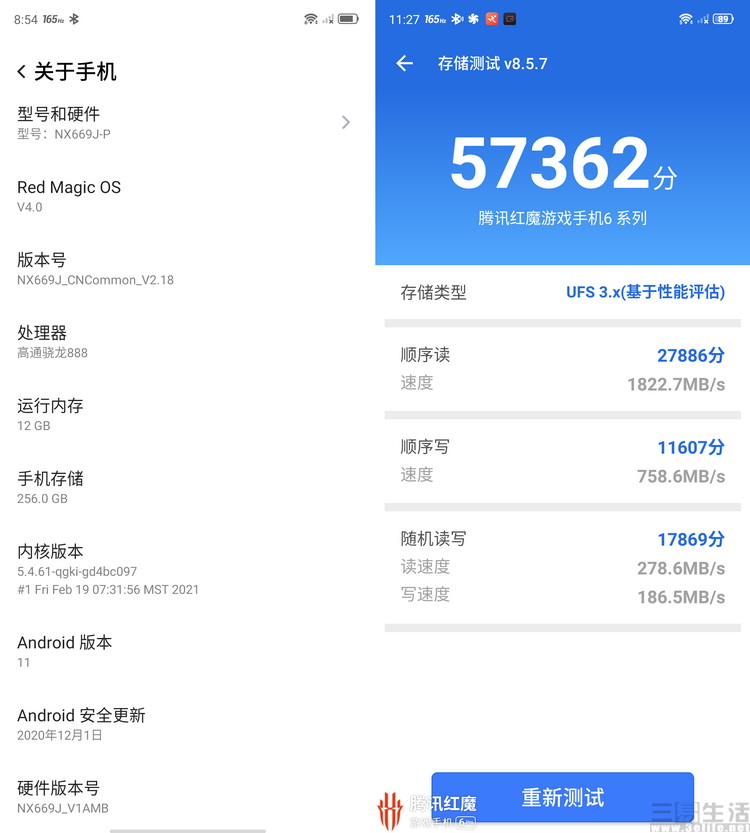
Task: Tap the battery 89 indicator in right status bar
Action: coord(723,19)
